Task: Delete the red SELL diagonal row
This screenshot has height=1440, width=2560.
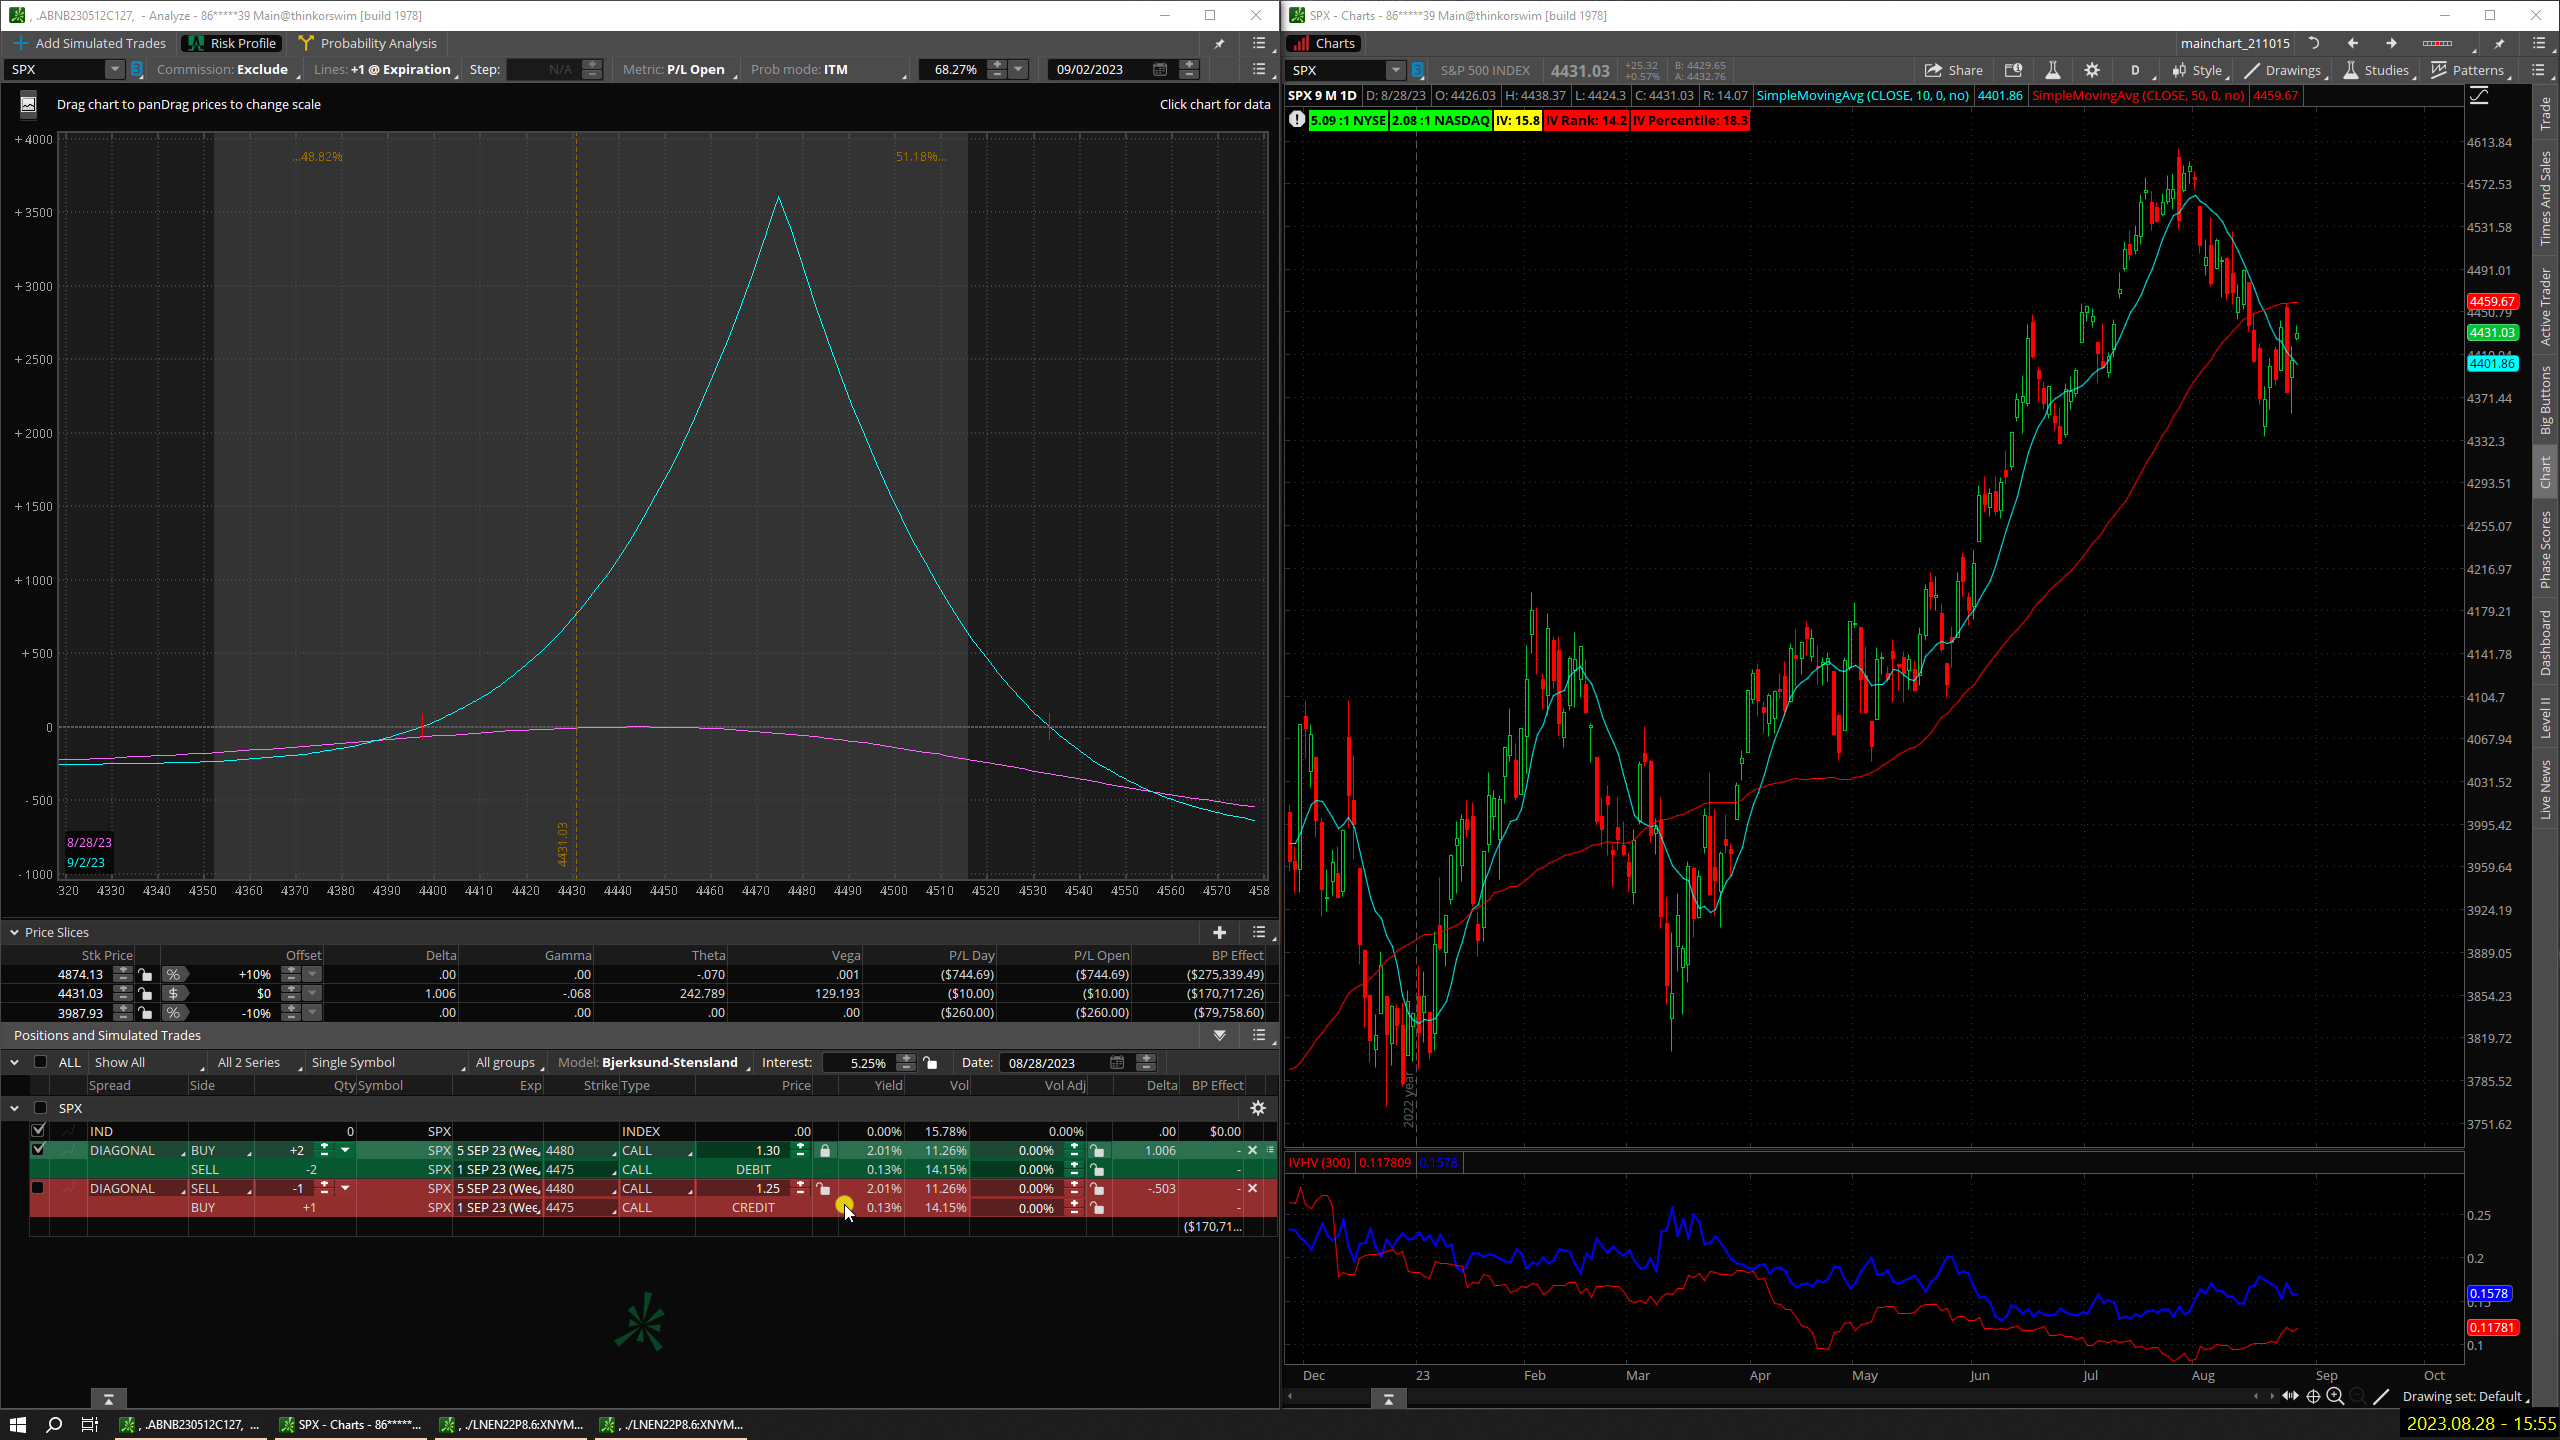Action: [1252, 1189]
